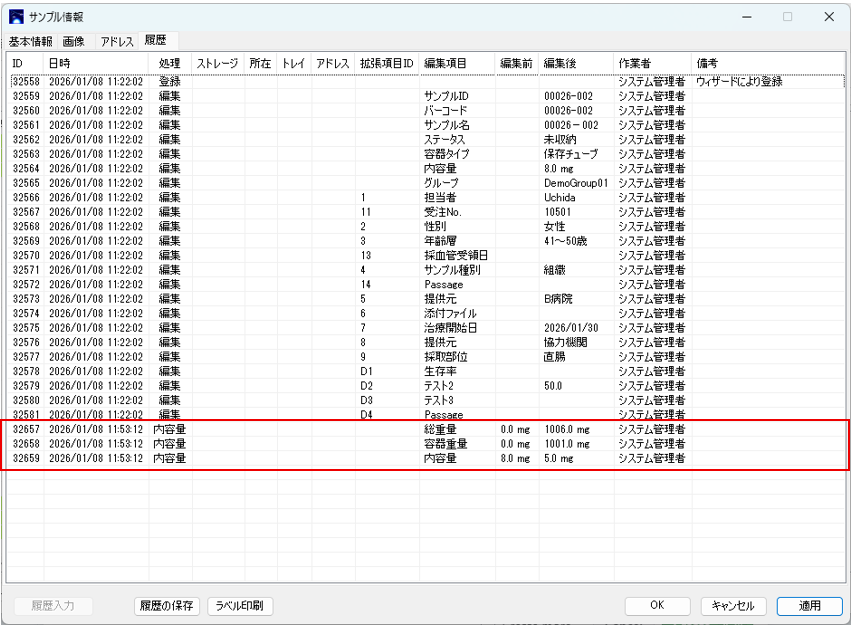Click the 履歴の保存 button
Viewport: 853px width, 626px height.
168,606
